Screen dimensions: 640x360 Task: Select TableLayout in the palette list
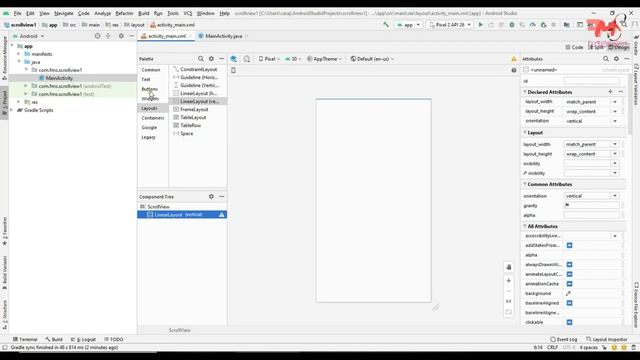(193, 118)
